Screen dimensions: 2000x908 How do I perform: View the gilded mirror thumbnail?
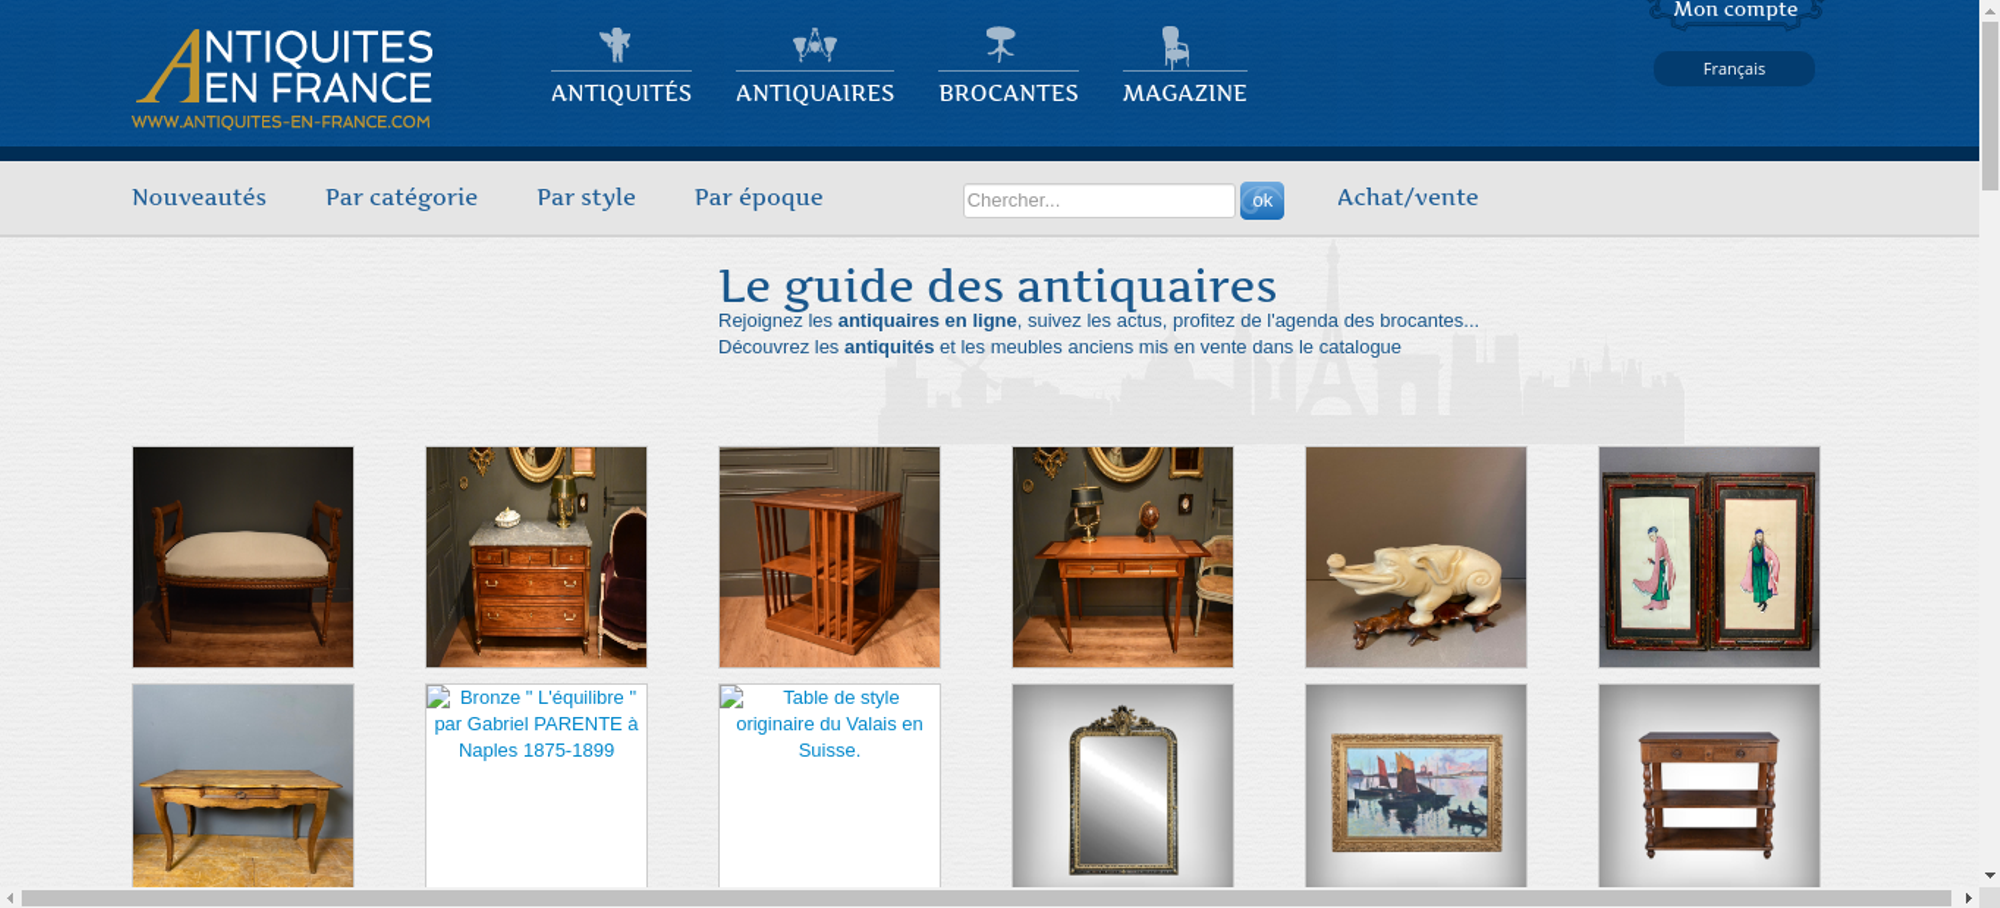point(1122,786)
